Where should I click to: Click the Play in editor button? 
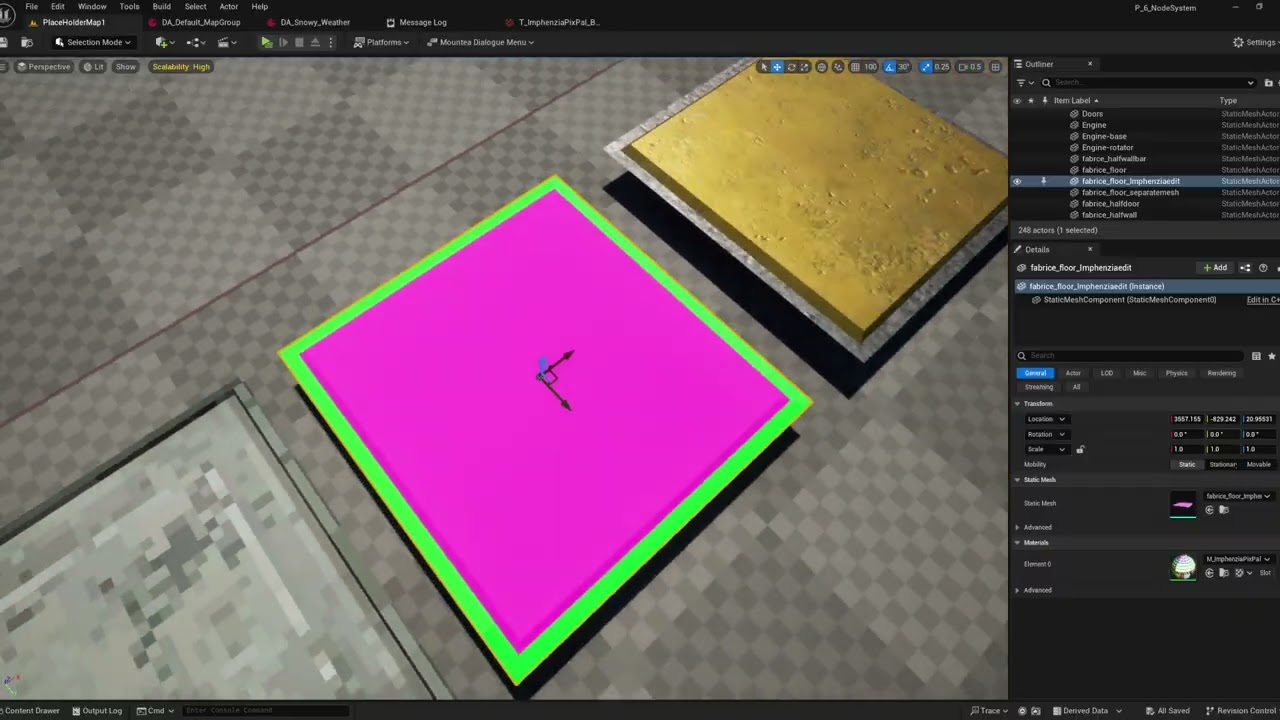tap(266, 42)
